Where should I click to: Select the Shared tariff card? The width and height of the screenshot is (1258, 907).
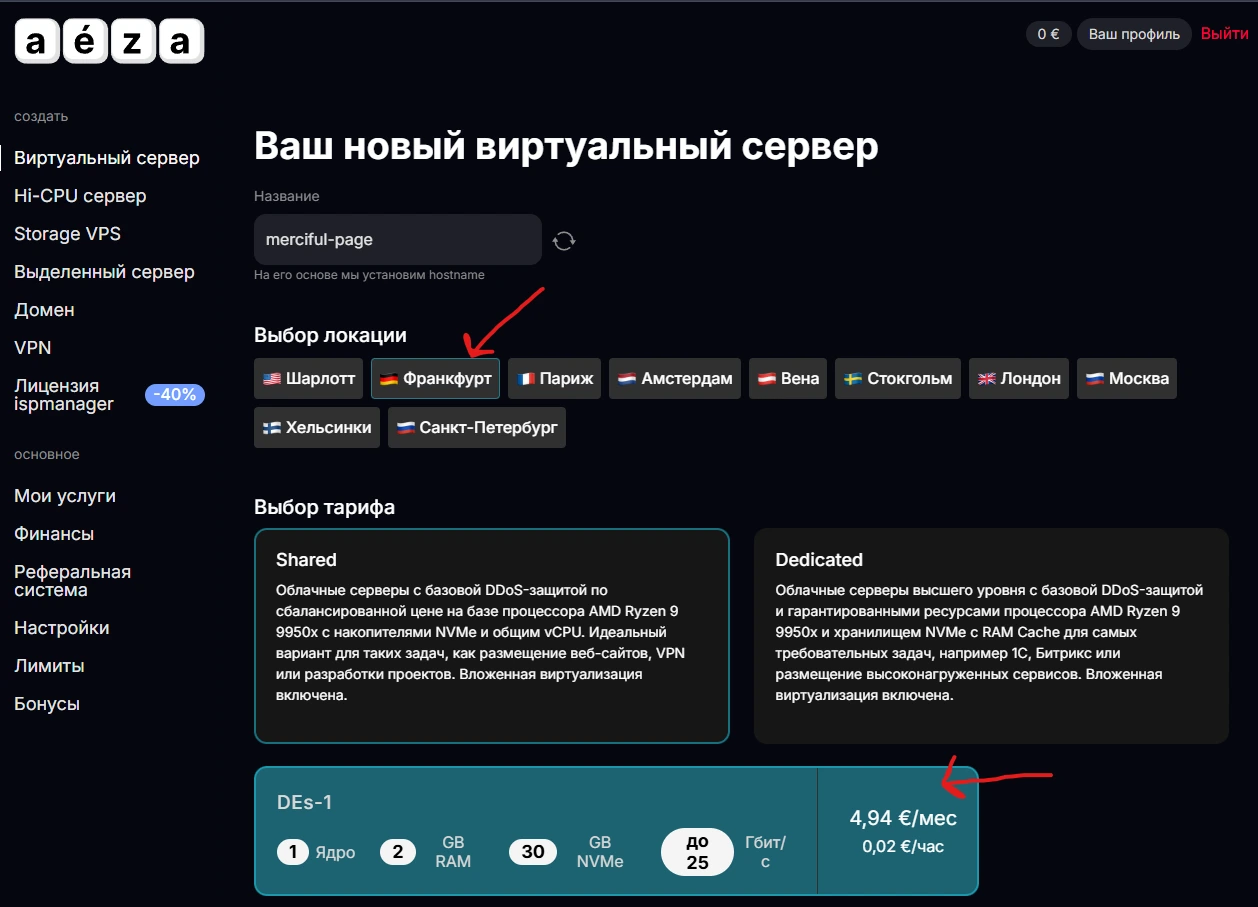(491, 636)
